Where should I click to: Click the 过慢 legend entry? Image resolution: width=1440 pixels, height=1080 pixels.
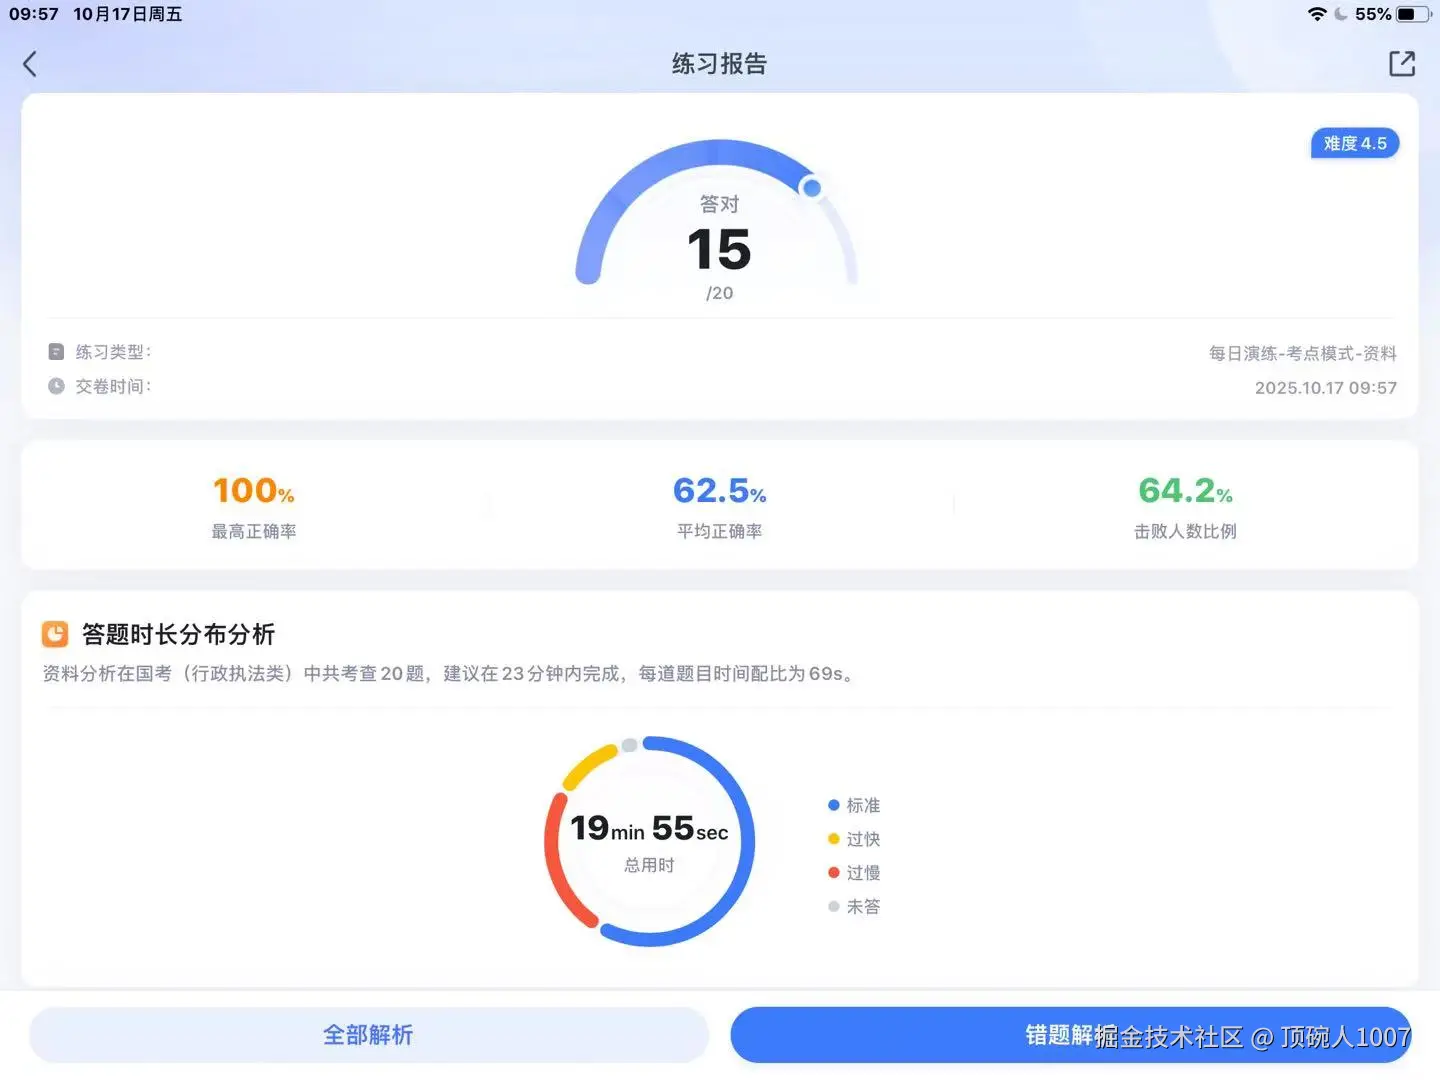tap(855, 872)
